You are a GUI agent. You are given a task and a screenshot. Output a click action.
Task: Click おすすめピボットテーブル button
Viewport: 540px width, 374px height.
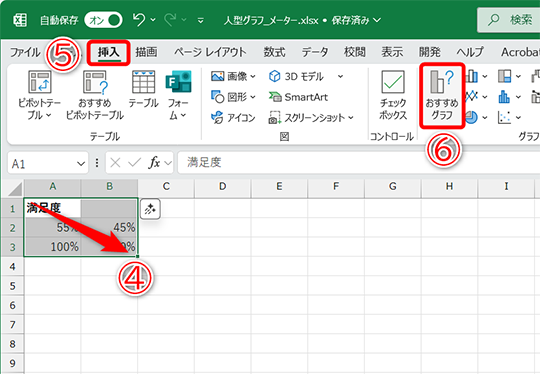(95, 95)
